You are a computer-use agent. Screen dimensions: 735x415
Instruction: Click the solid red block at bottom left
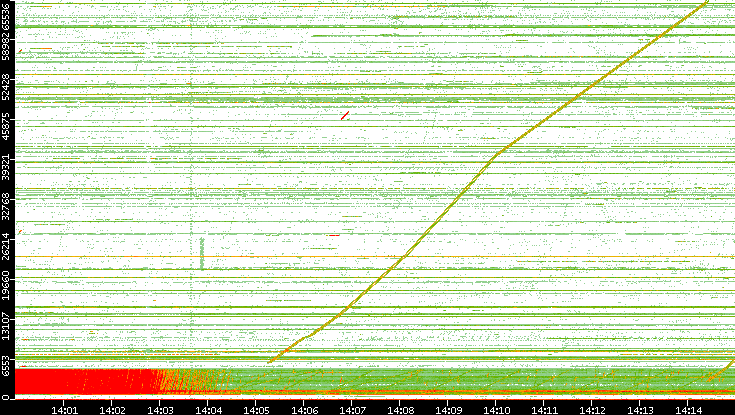pos(80,381)
